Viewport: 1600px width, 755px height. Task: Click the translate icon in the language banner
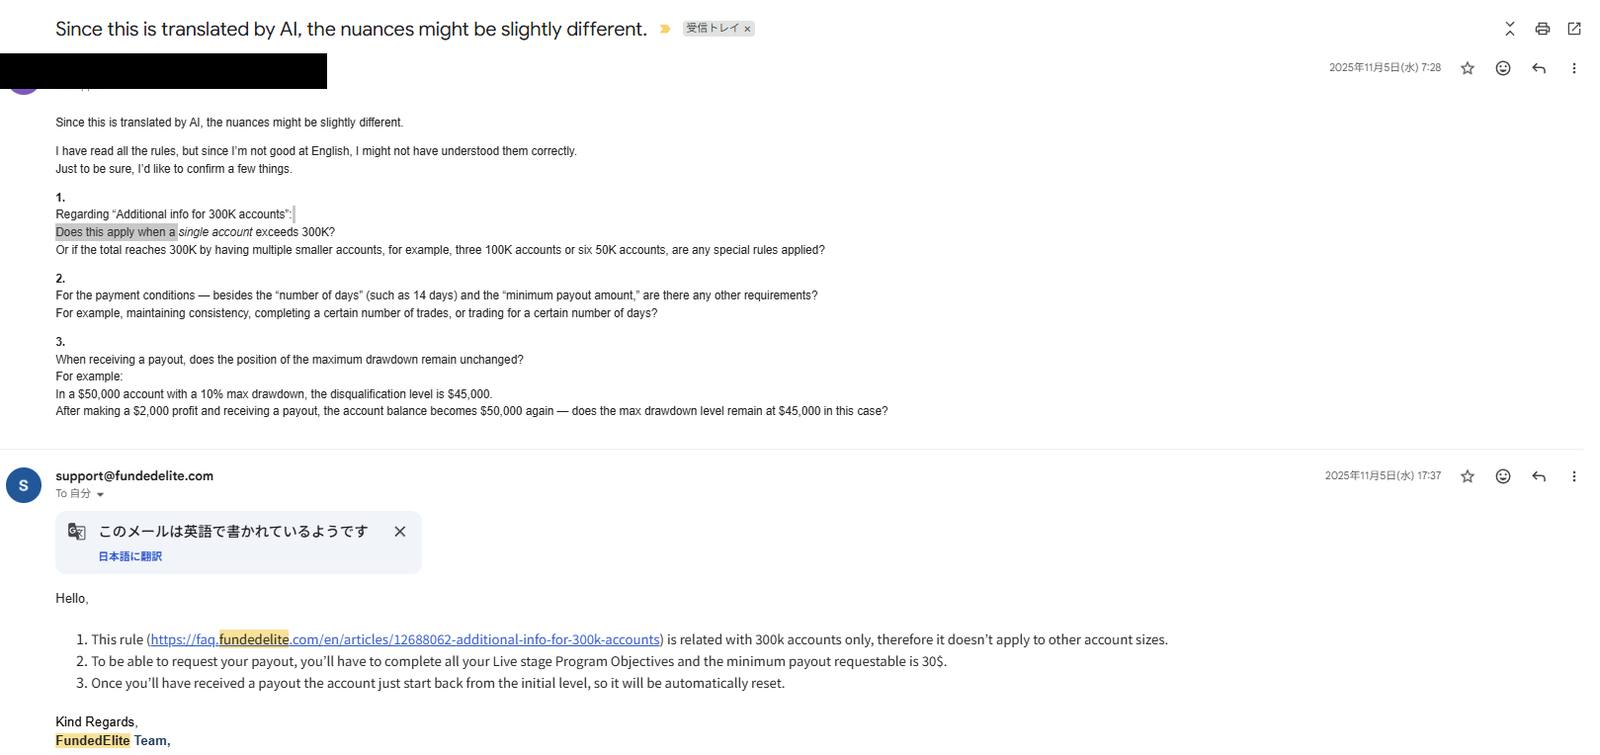77,531
